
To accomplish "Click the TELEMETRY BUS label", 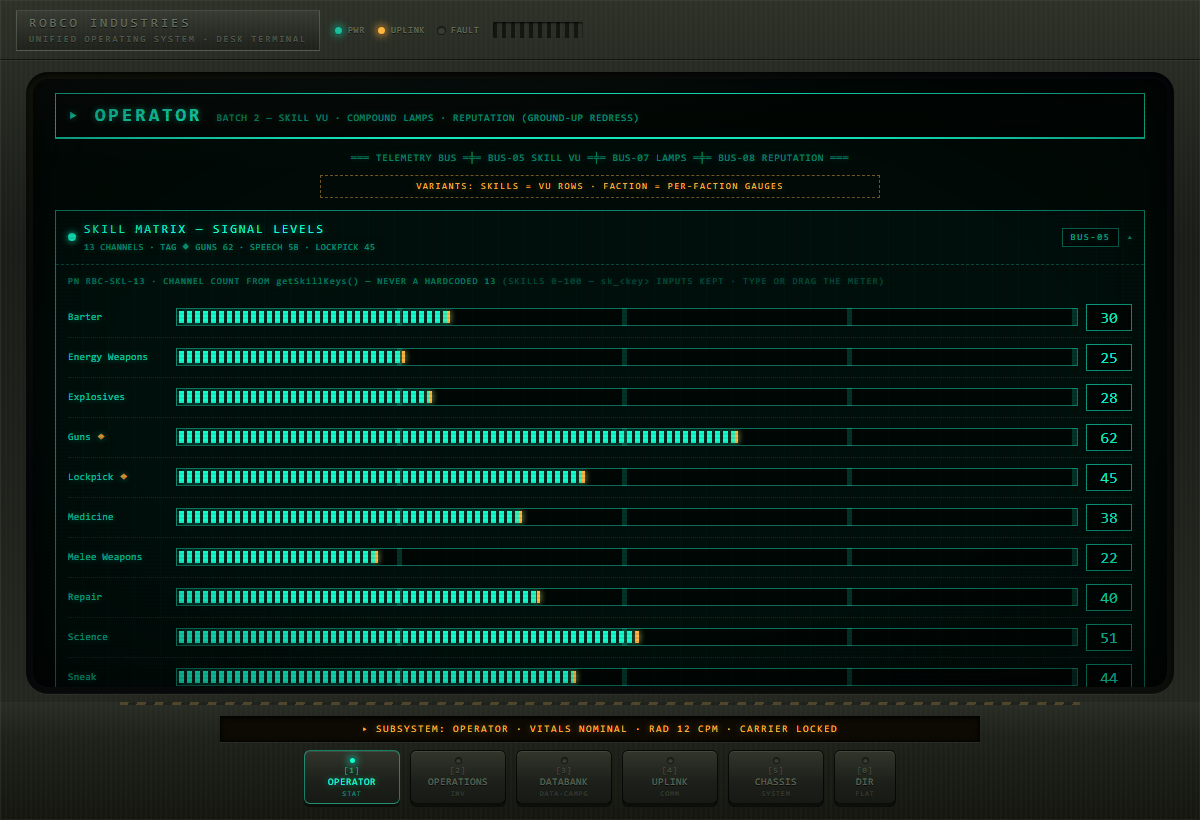I will [416, 158].
